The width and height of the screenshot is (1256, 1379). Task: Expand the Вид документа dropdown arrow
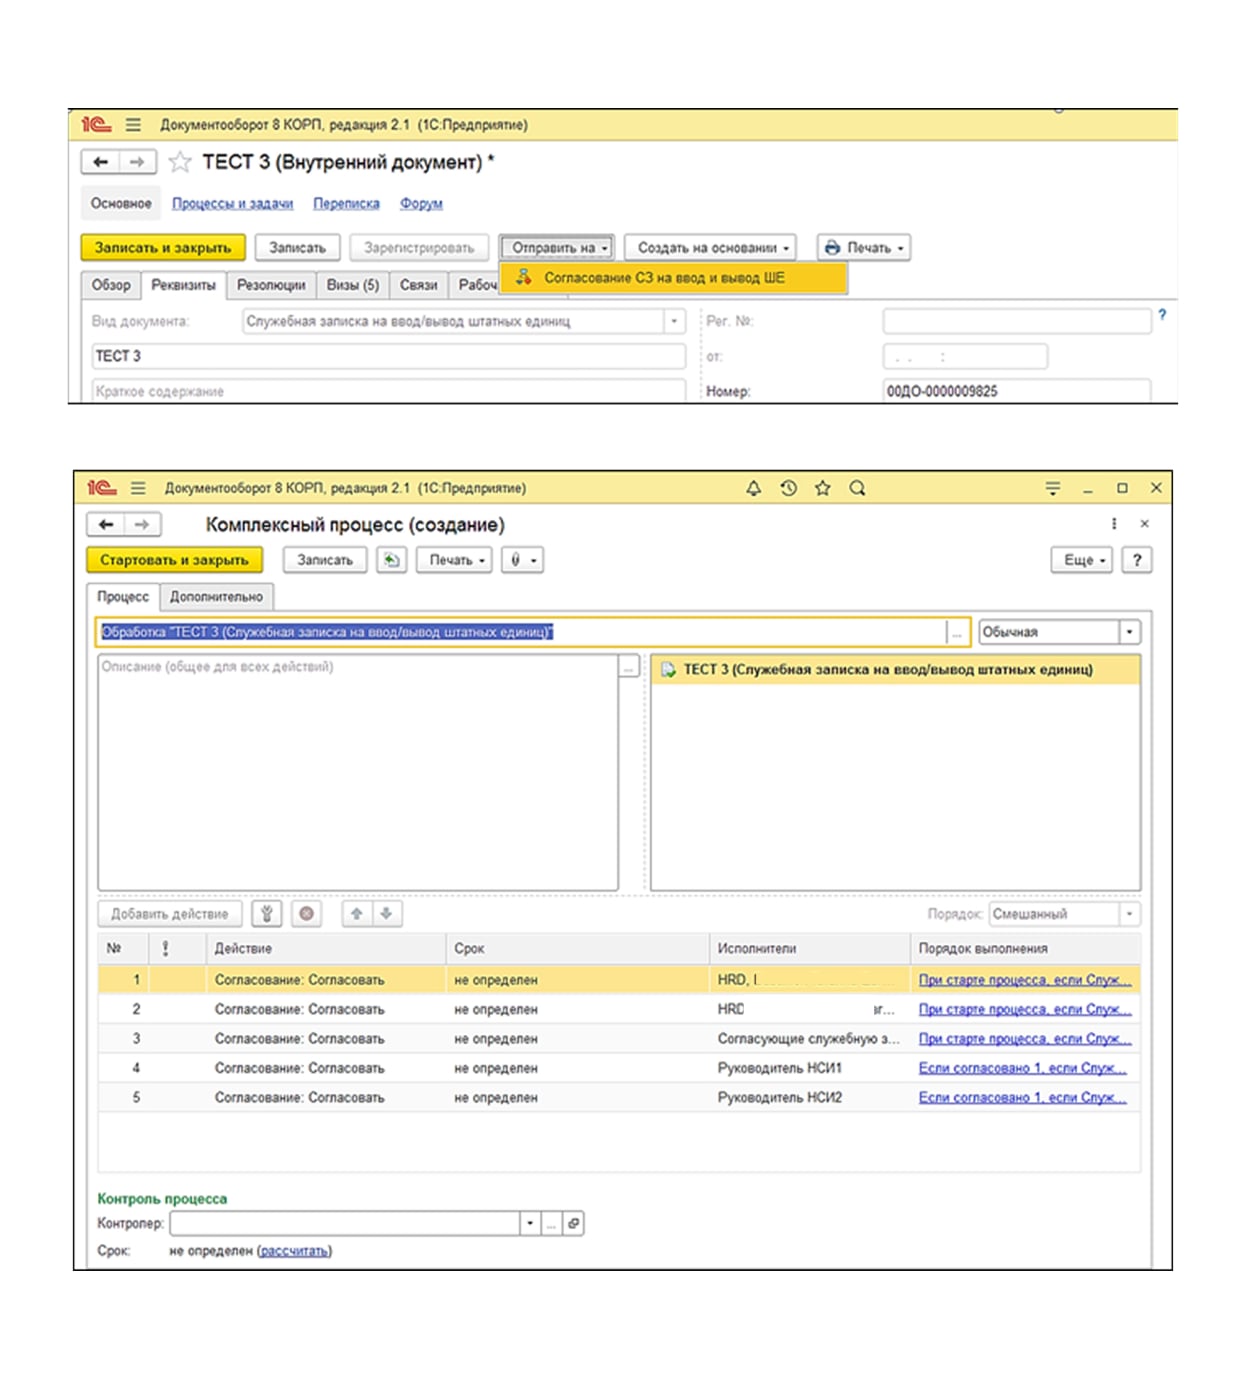pos(674,321)
